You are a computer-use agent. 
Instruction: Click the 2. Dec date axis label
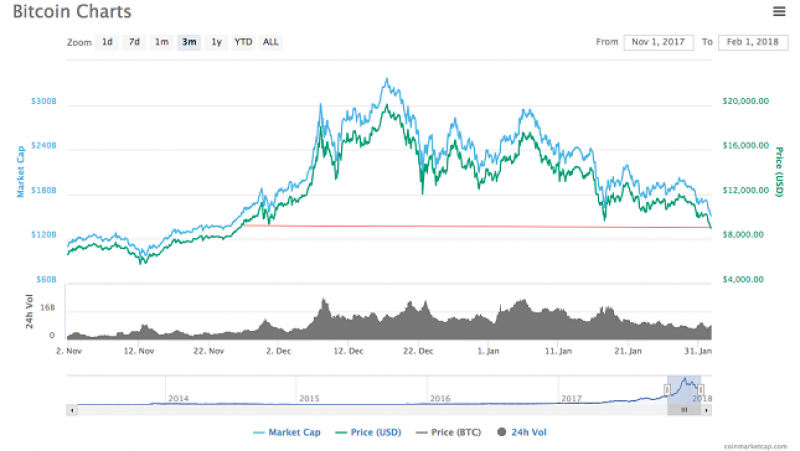(279, 351)
